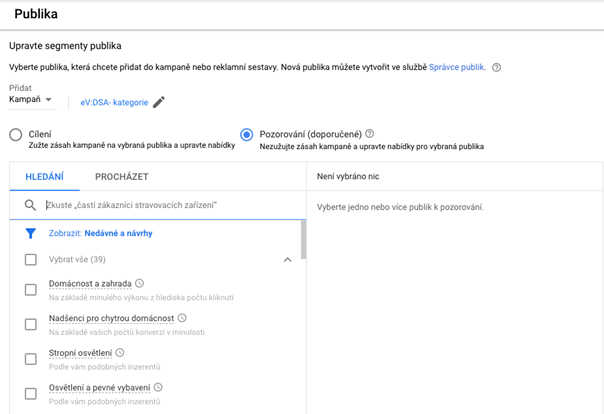Screen dimensions: 604x414
Task: Click the clock icon beside Osvětlení a pevné vybavení
Action: 158,387
